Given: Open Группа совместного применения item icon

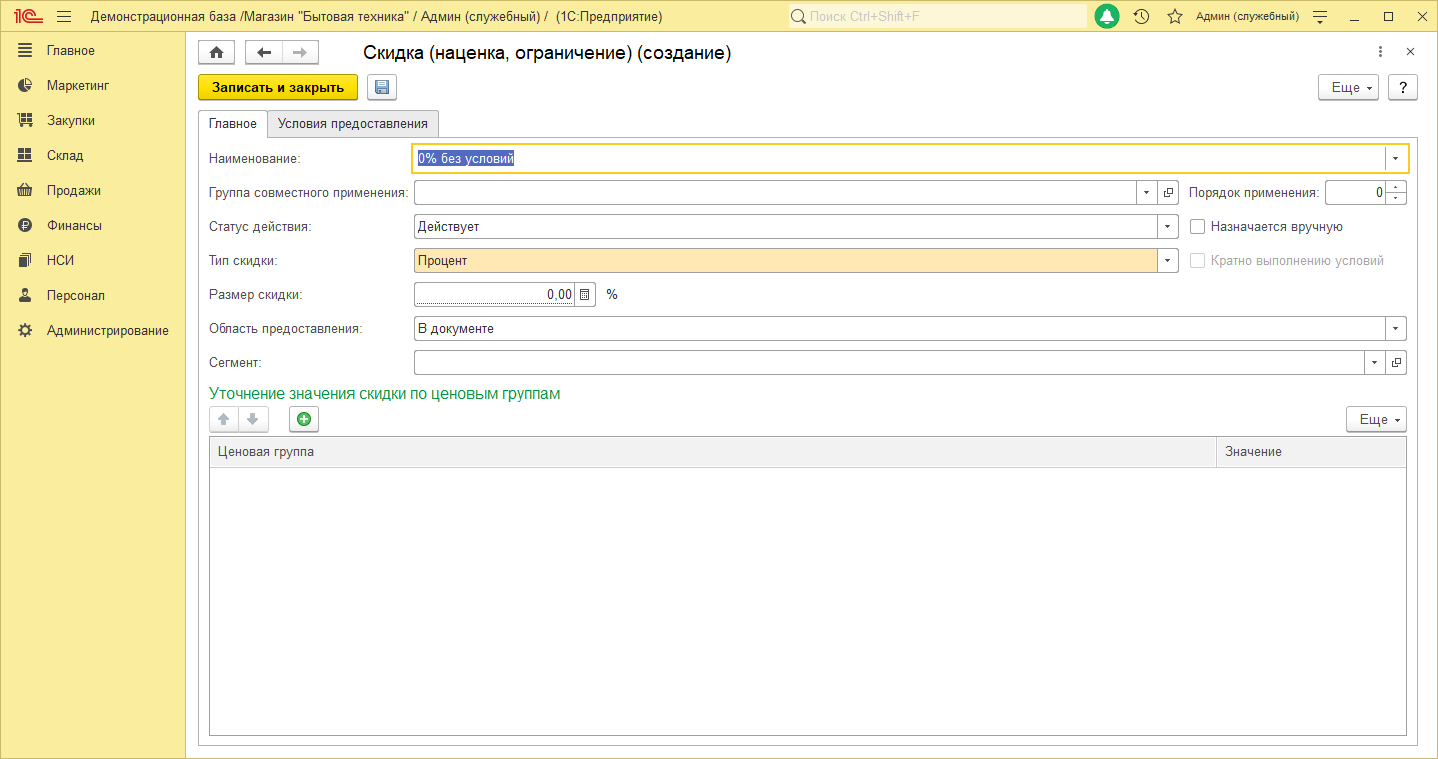Looking at the screenshot, I should click(x=1168, y=193).
